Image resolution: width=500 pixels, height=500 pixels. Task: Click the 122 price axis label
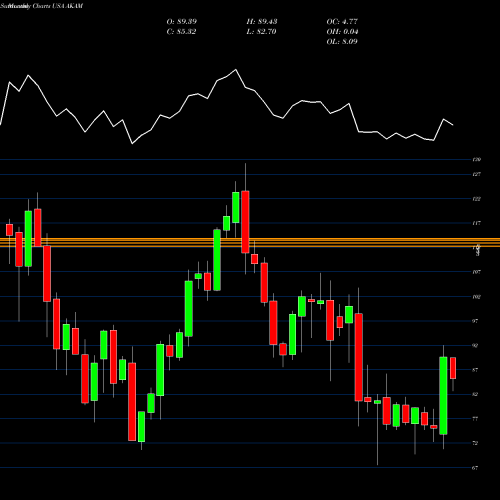[477, 199]
